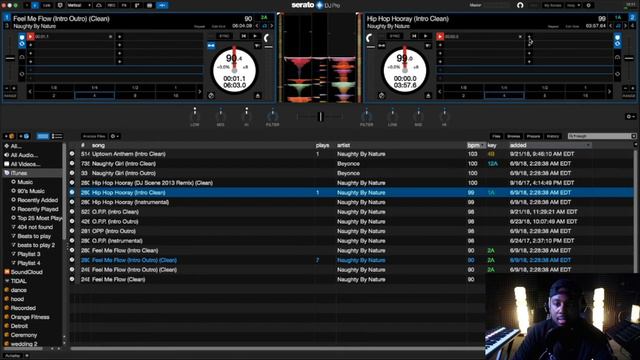Shift deck 2 loop sizes right arrow
Viewport: 640px width, 360px height.
(x=609, y=92)
